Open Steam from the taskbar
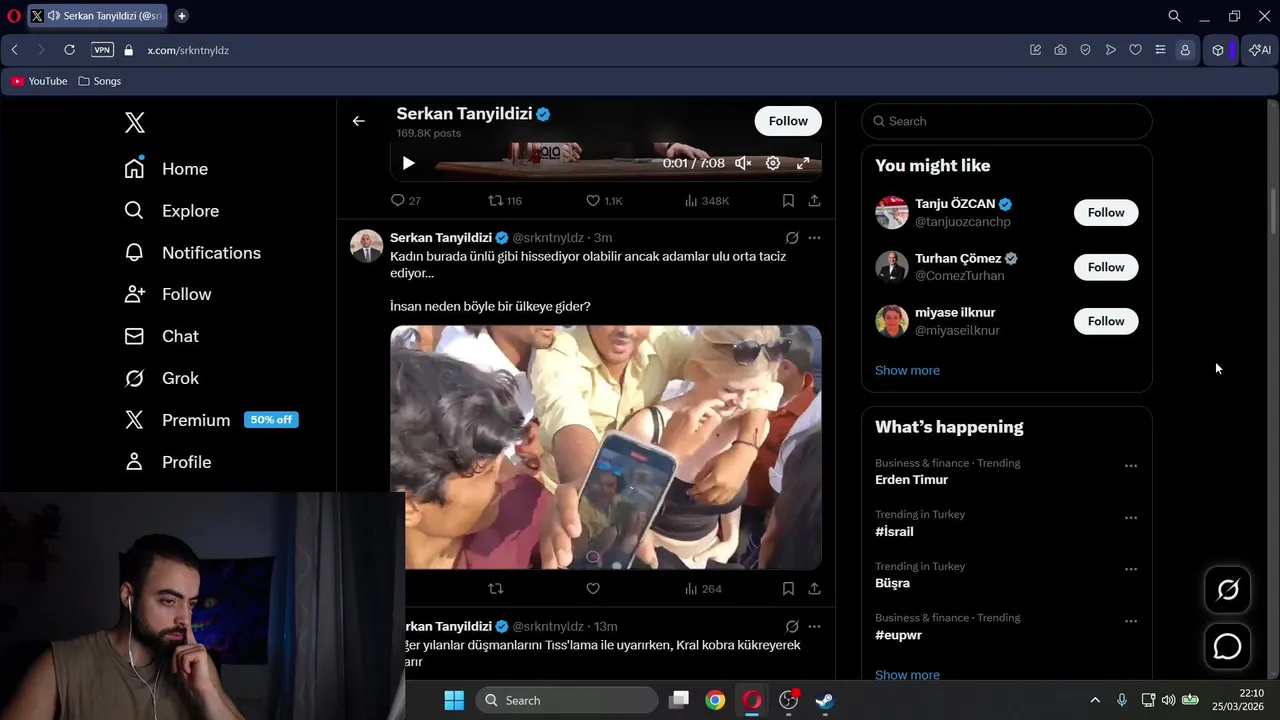Screen dimensions: 1280x720 pos(825,700)
